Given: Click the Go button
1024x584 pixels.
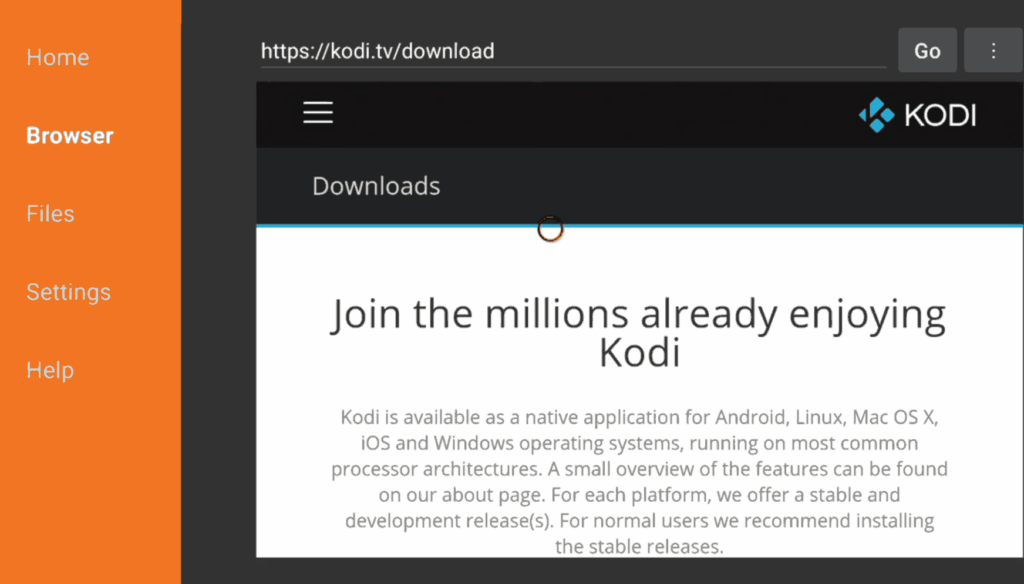Looking at the screenshot, I should [927, 50].
